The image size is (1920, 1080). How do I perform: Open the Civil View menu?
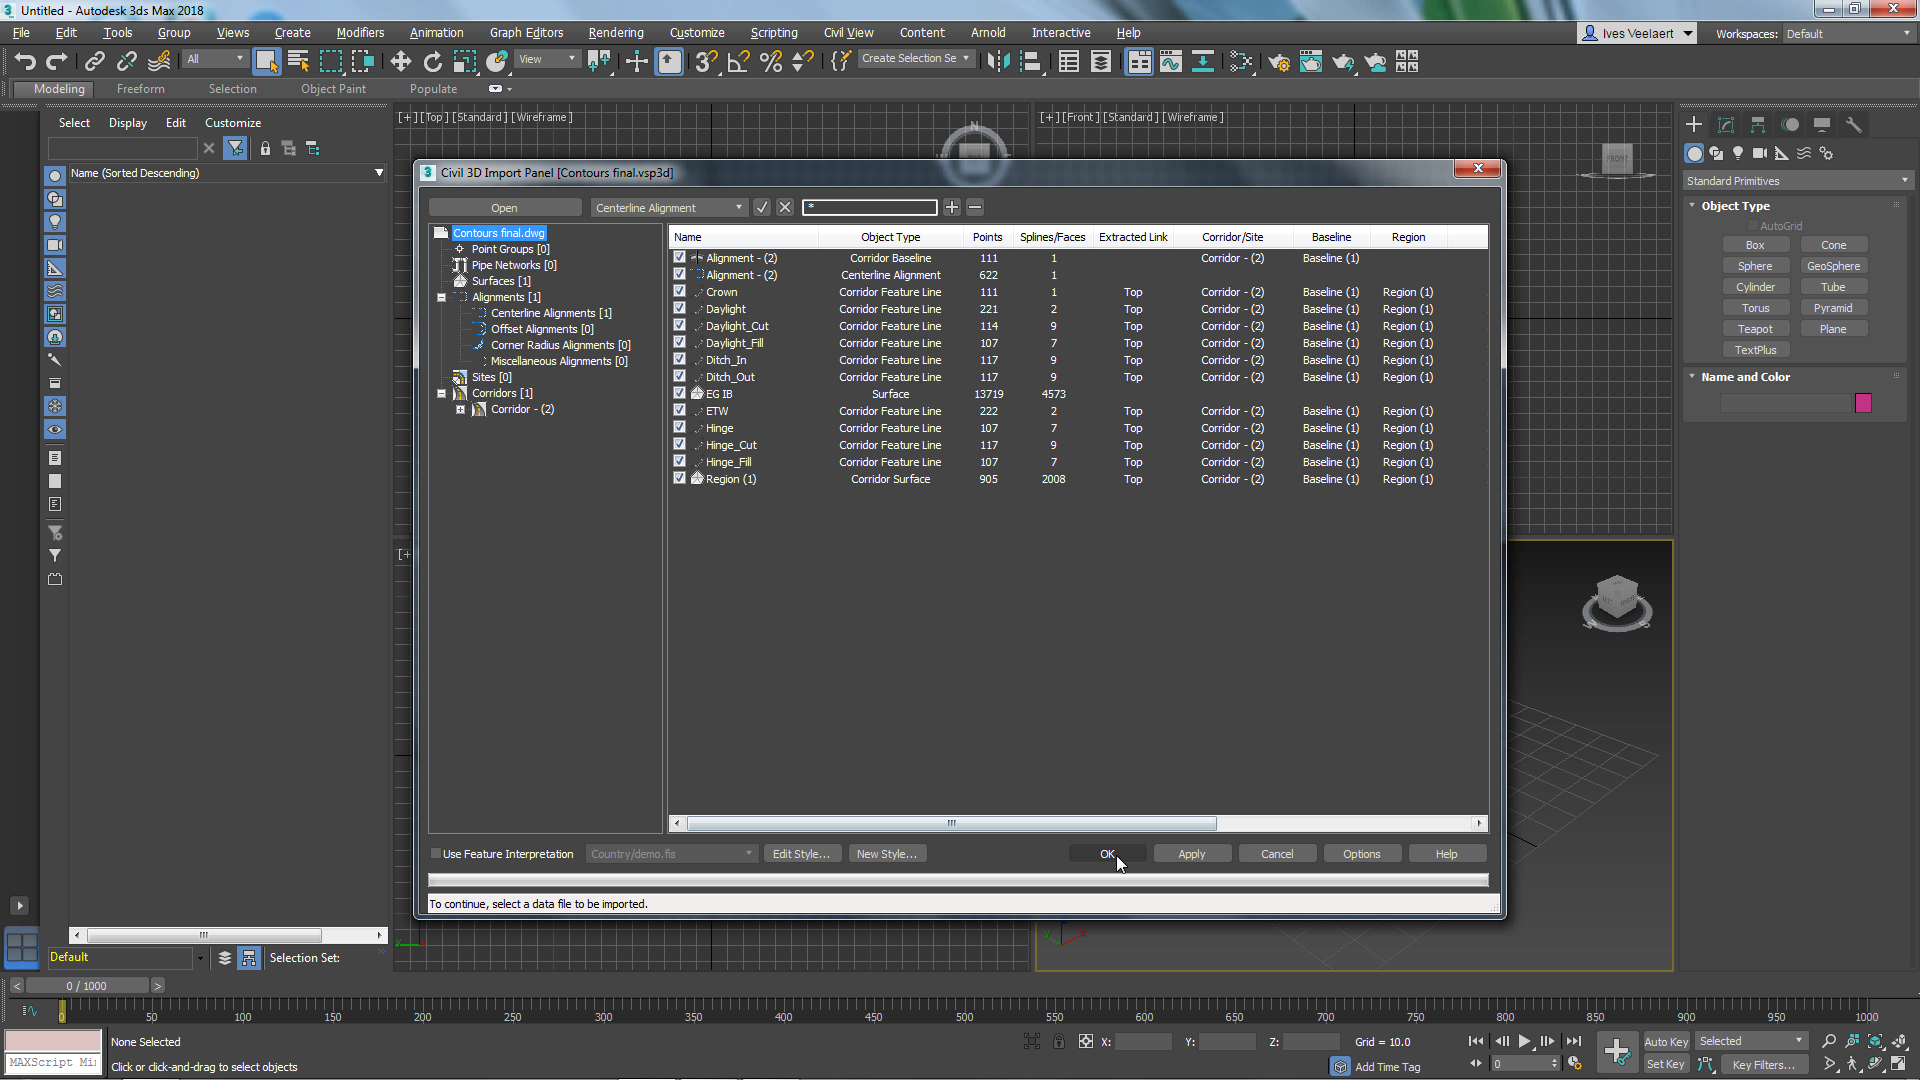848,33
